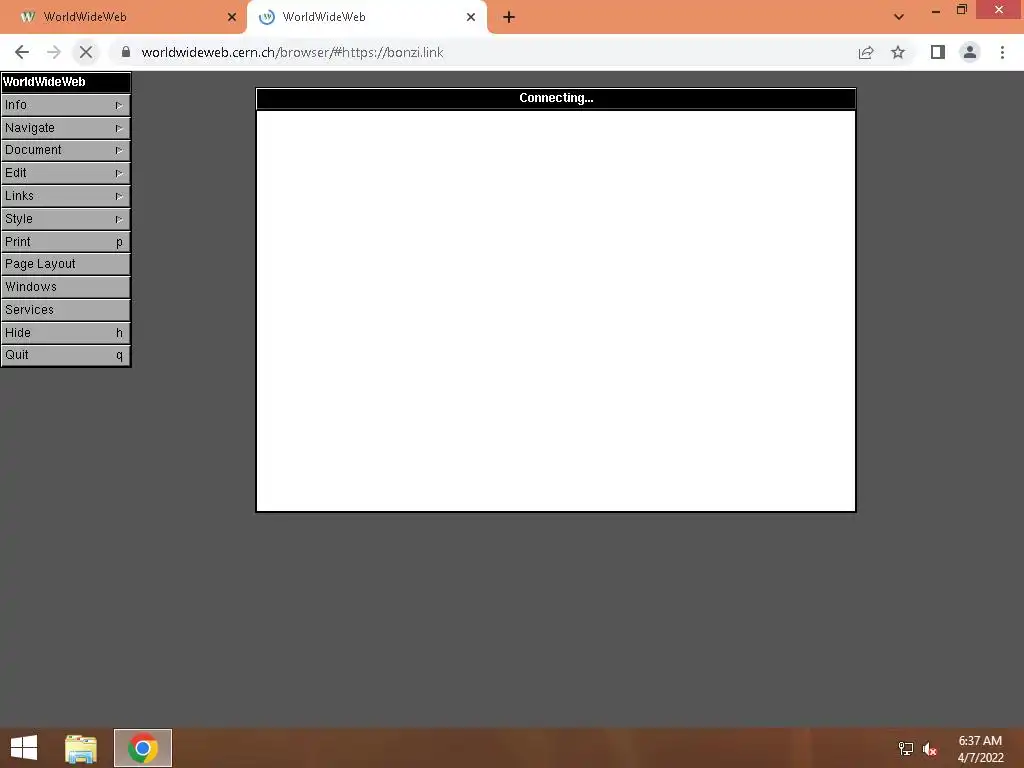Choose the Services menu entry

click(65, 310)
